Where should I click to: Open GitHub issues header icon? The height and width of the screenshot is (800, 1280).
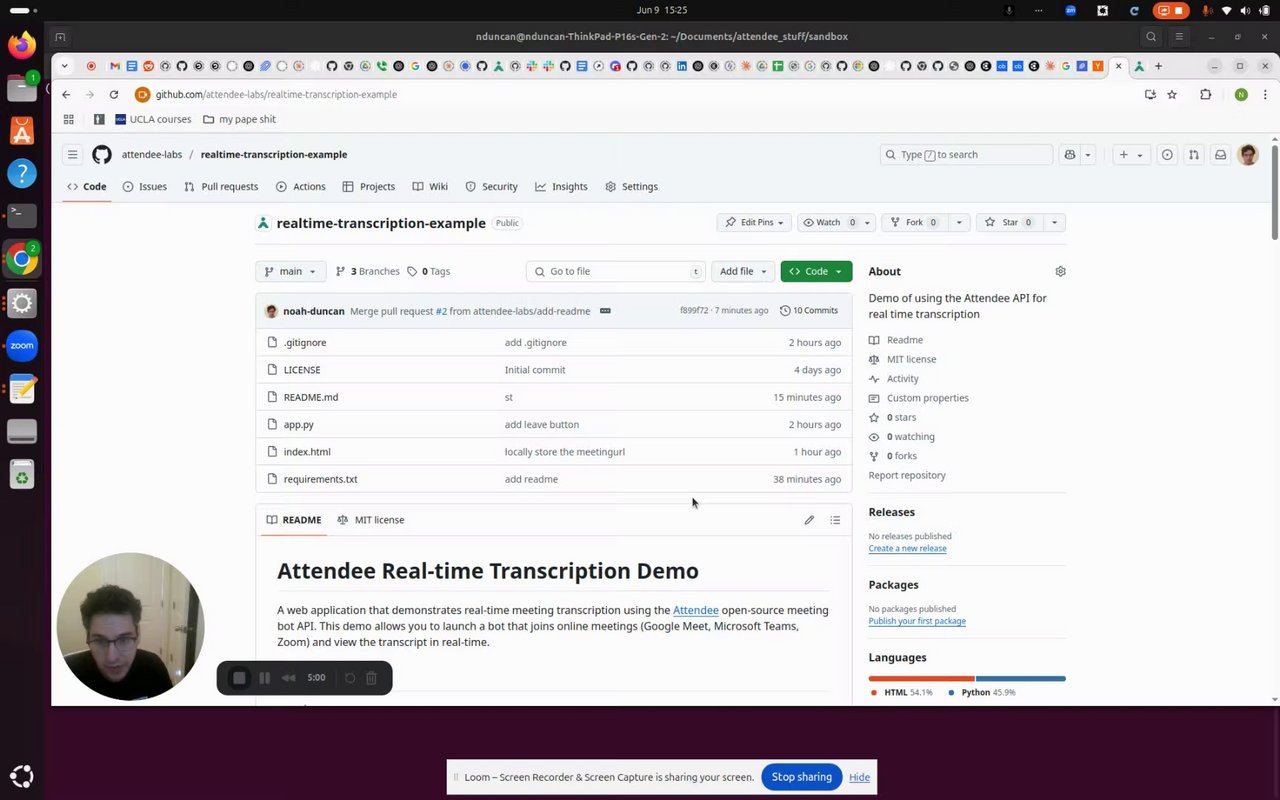[x=1167, y=155]
